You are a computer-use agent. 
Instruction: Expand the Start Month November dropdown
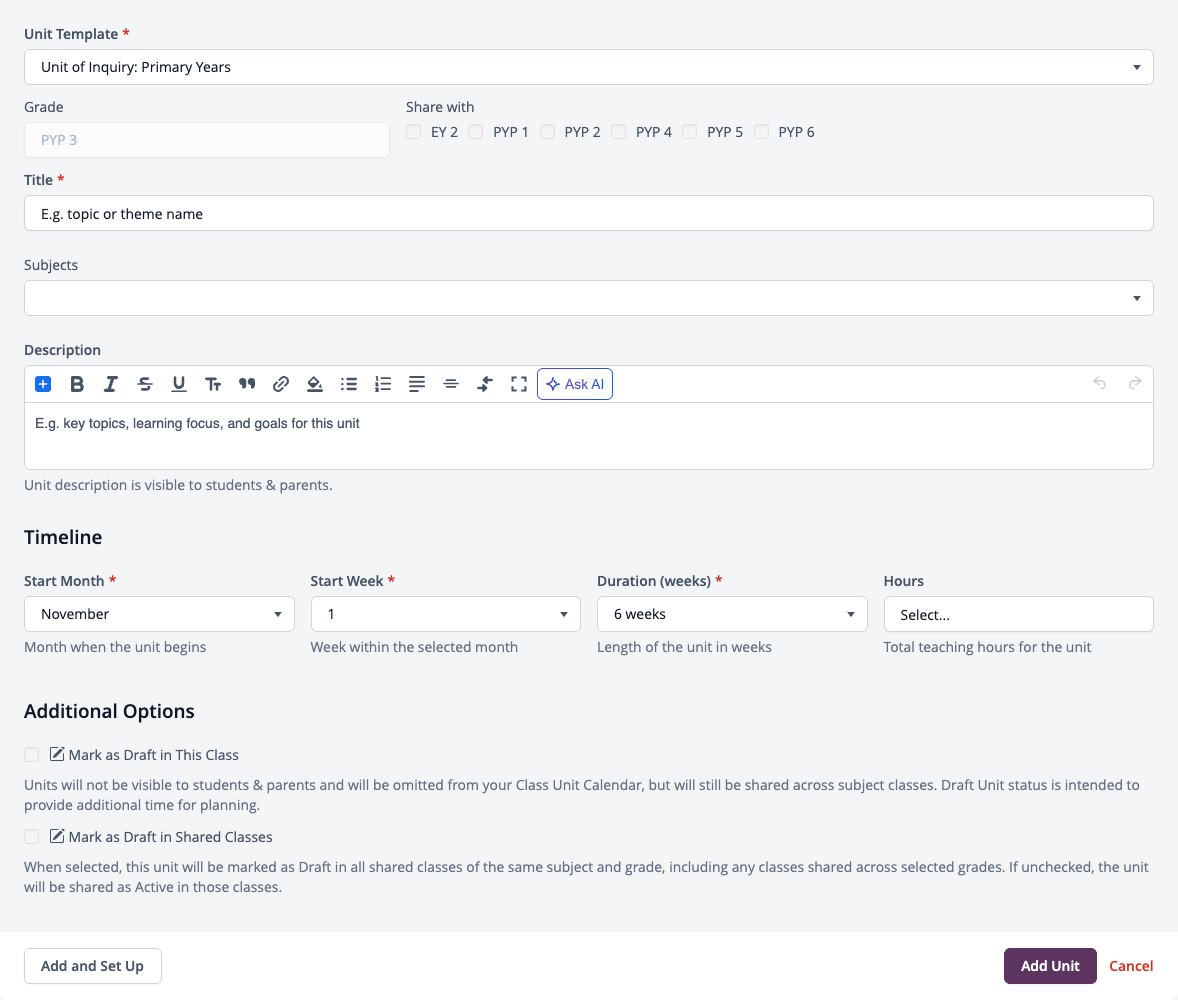(x=159, y=614)
